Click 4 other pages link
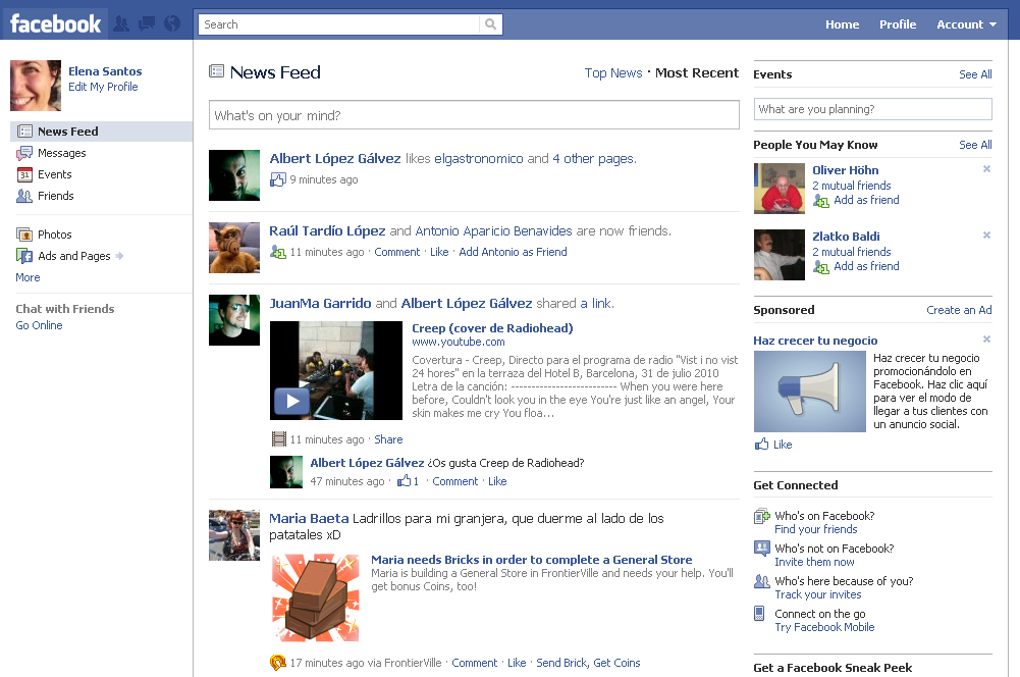Image resolution: width=1020 pixels, height=677 pixels. pos(594,159)
